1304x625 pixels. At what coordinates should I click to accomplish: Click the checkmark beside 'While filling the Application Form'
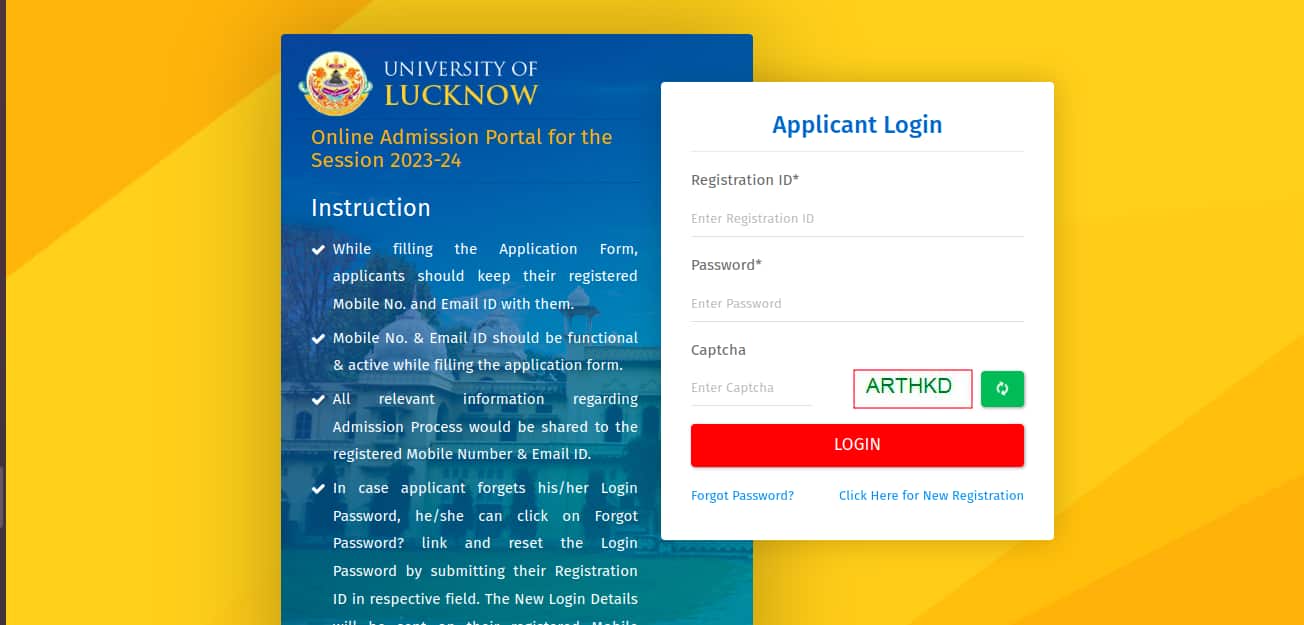[318, 250]
